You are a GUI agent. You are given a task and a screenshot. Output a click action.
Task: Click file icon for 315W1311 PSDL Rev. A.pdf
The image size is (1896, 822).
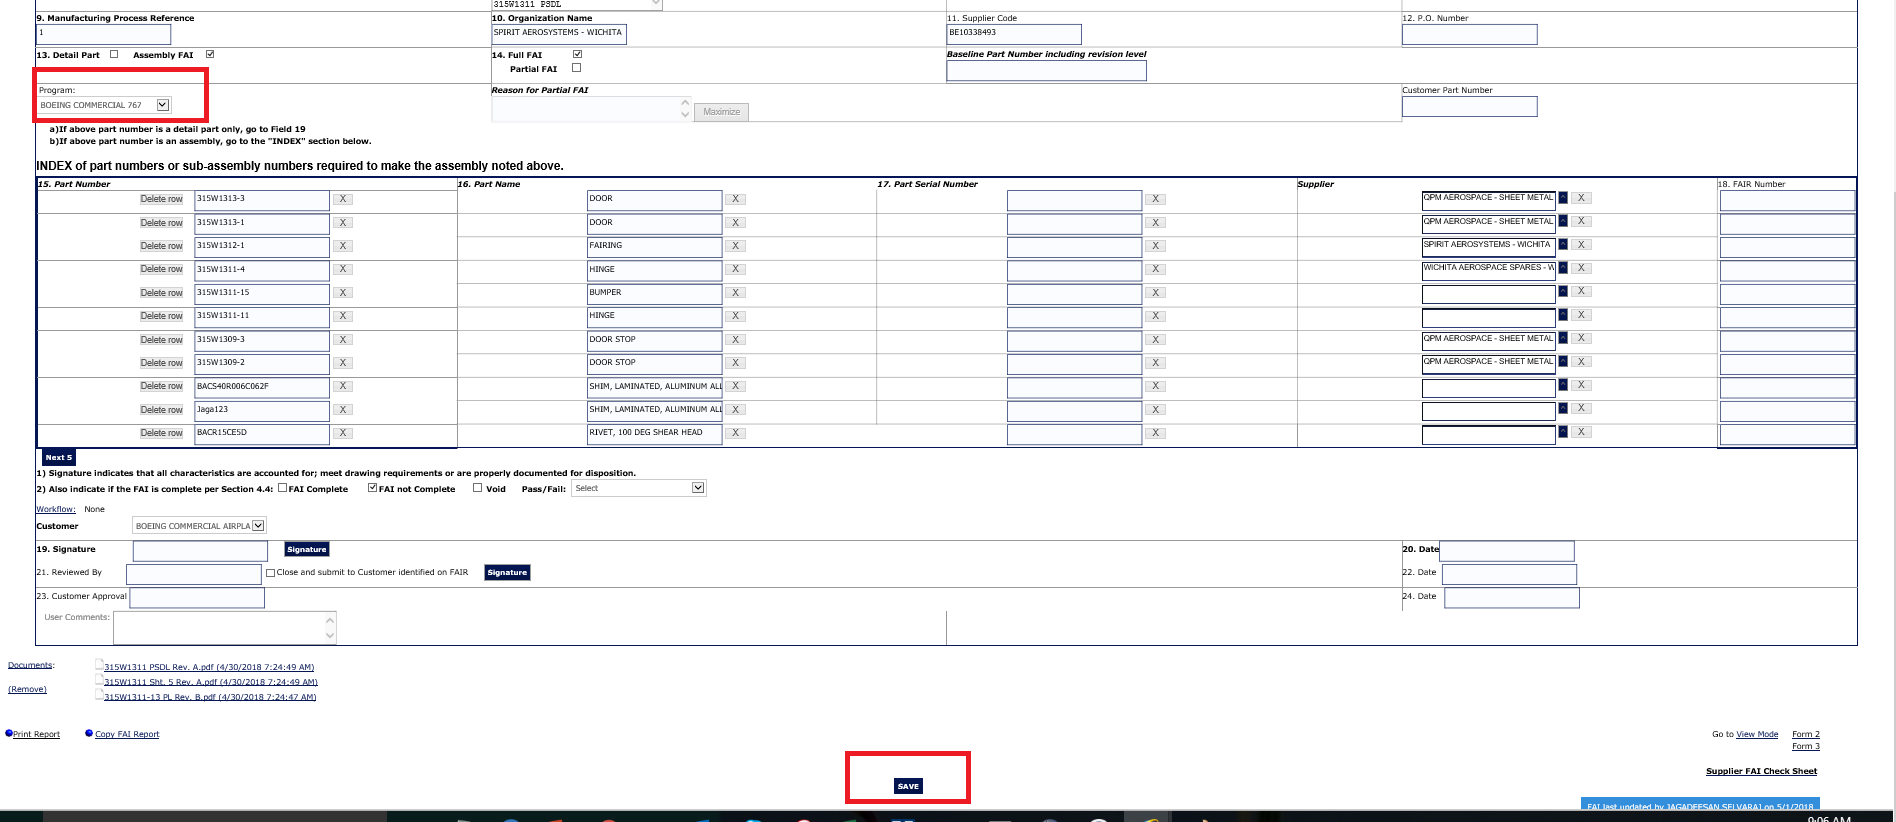pos(99,664)
